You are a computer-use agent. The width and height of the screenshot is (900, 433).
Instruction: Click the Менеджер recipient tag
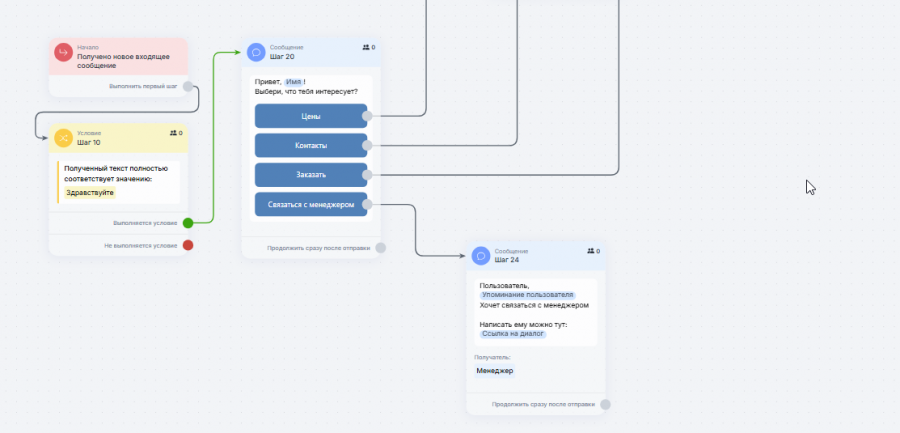[495, 371]
